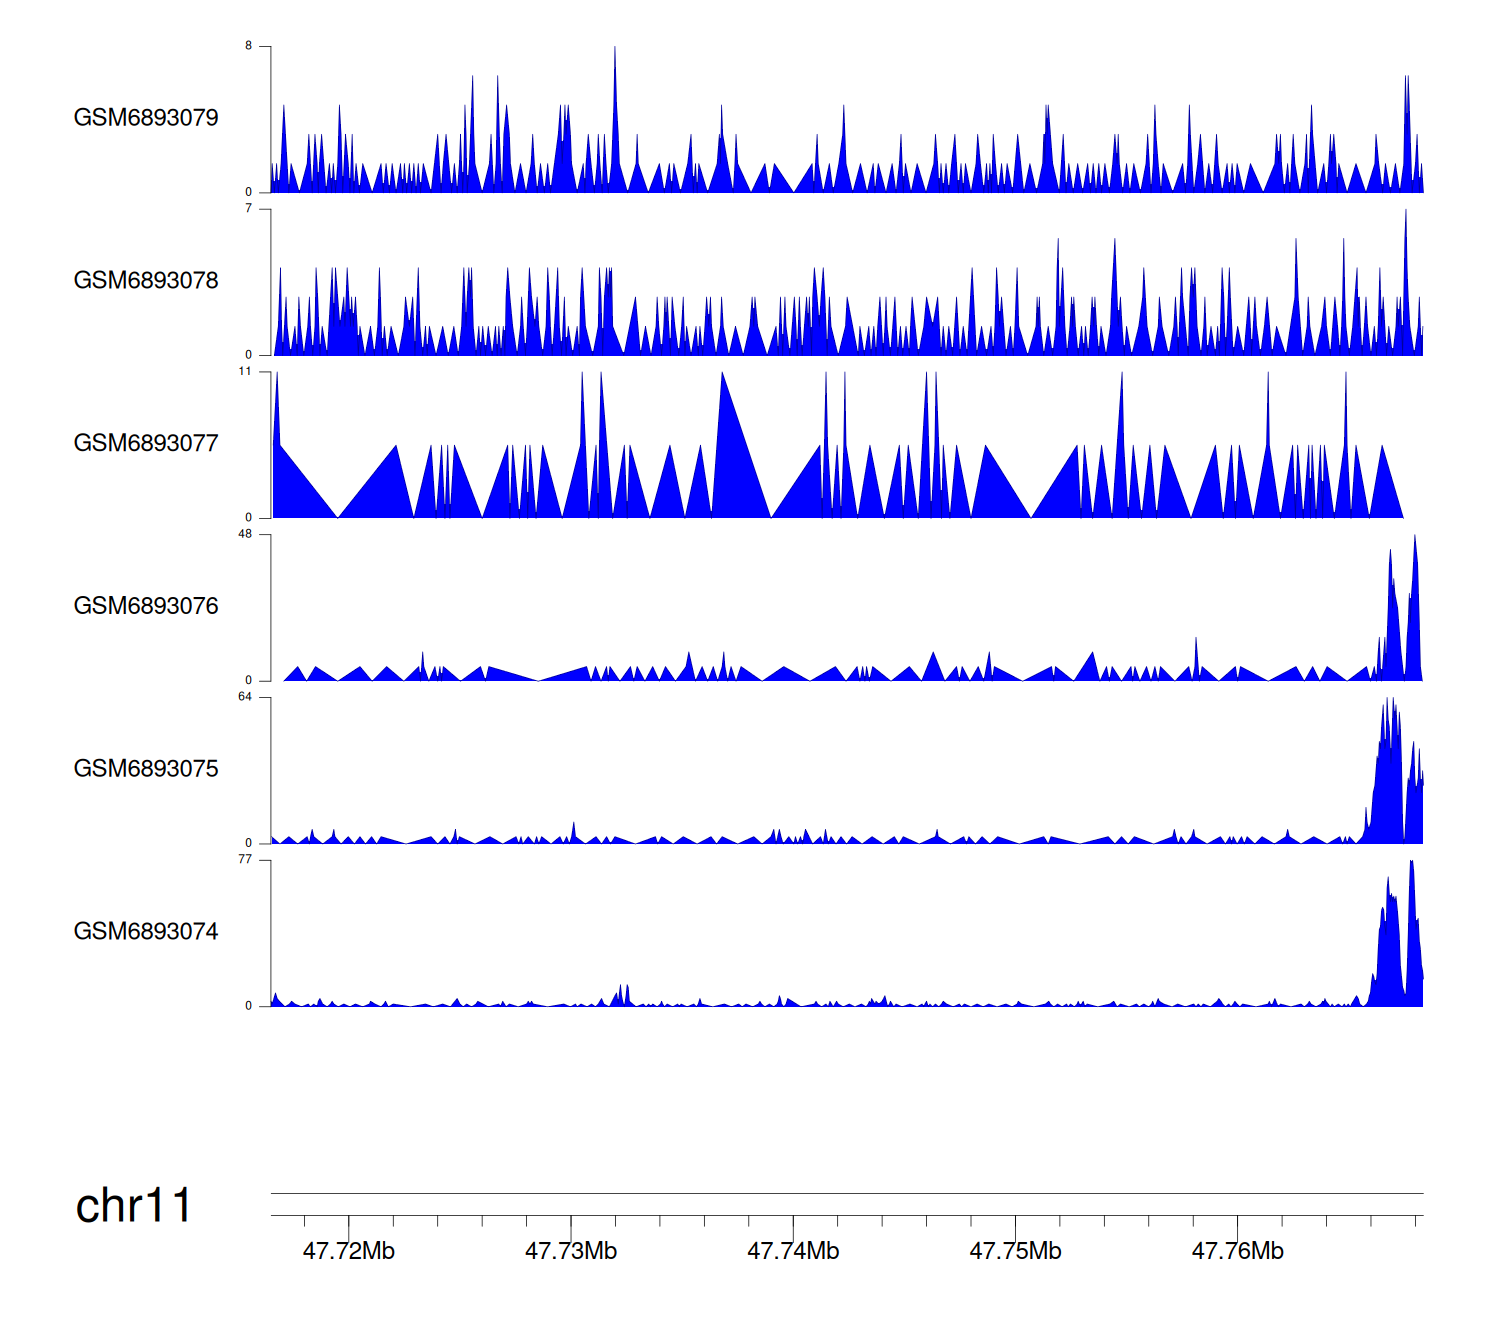
Task: Select the GSM6893074 track label
Action: [146, 932]
